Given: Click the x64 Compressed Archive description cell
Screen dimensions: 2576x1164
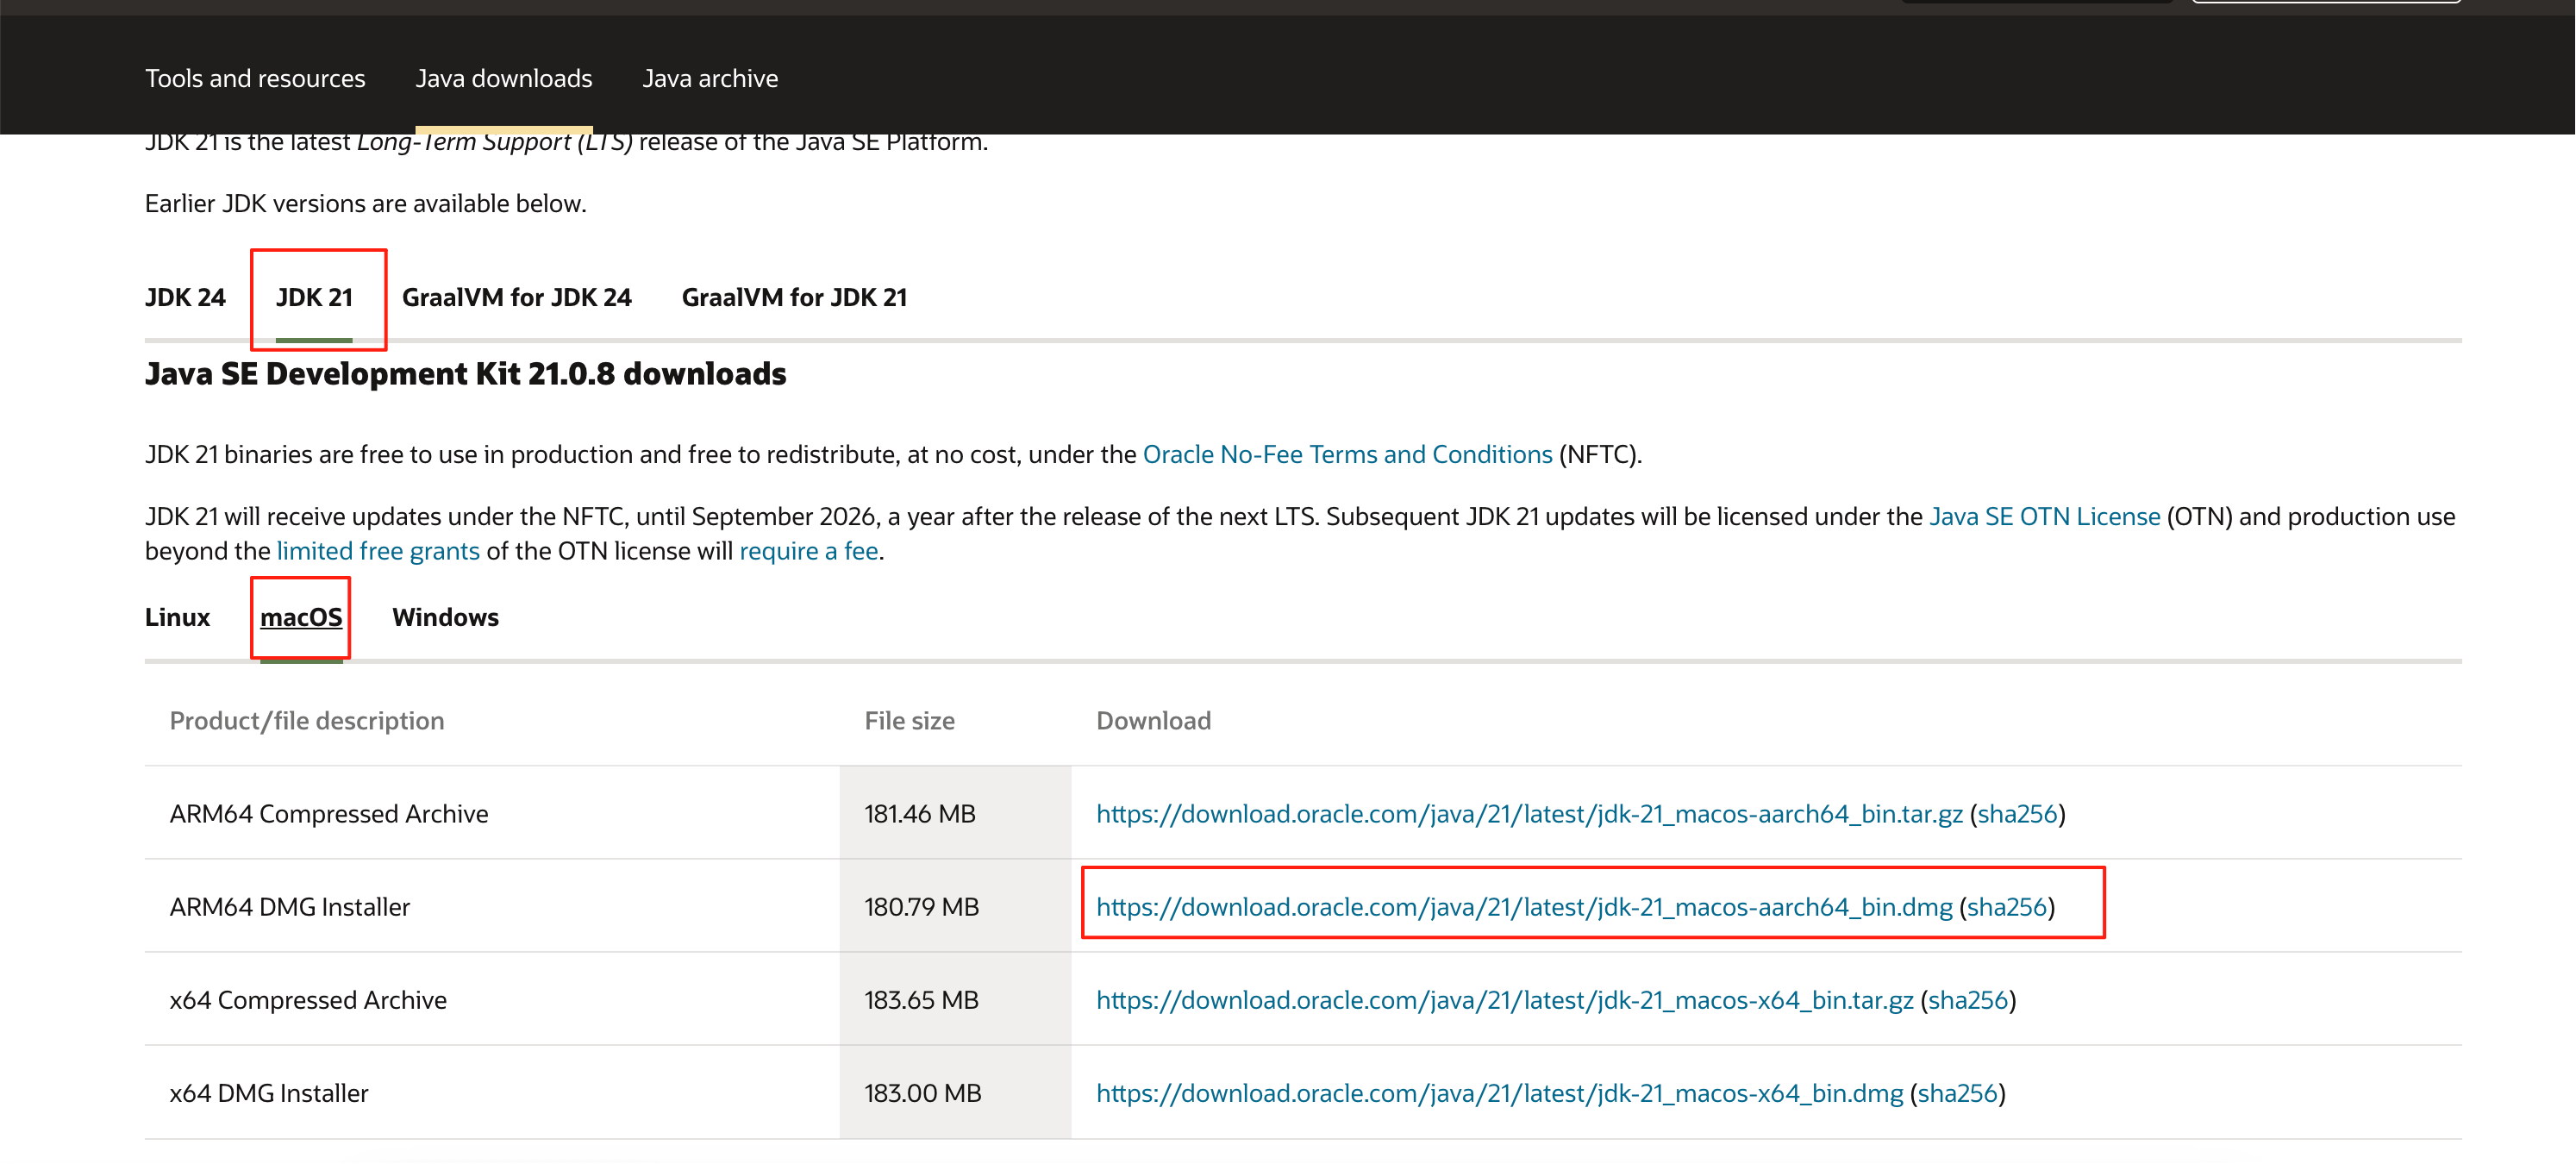Looking at the screenshot, I should point(492,999).
